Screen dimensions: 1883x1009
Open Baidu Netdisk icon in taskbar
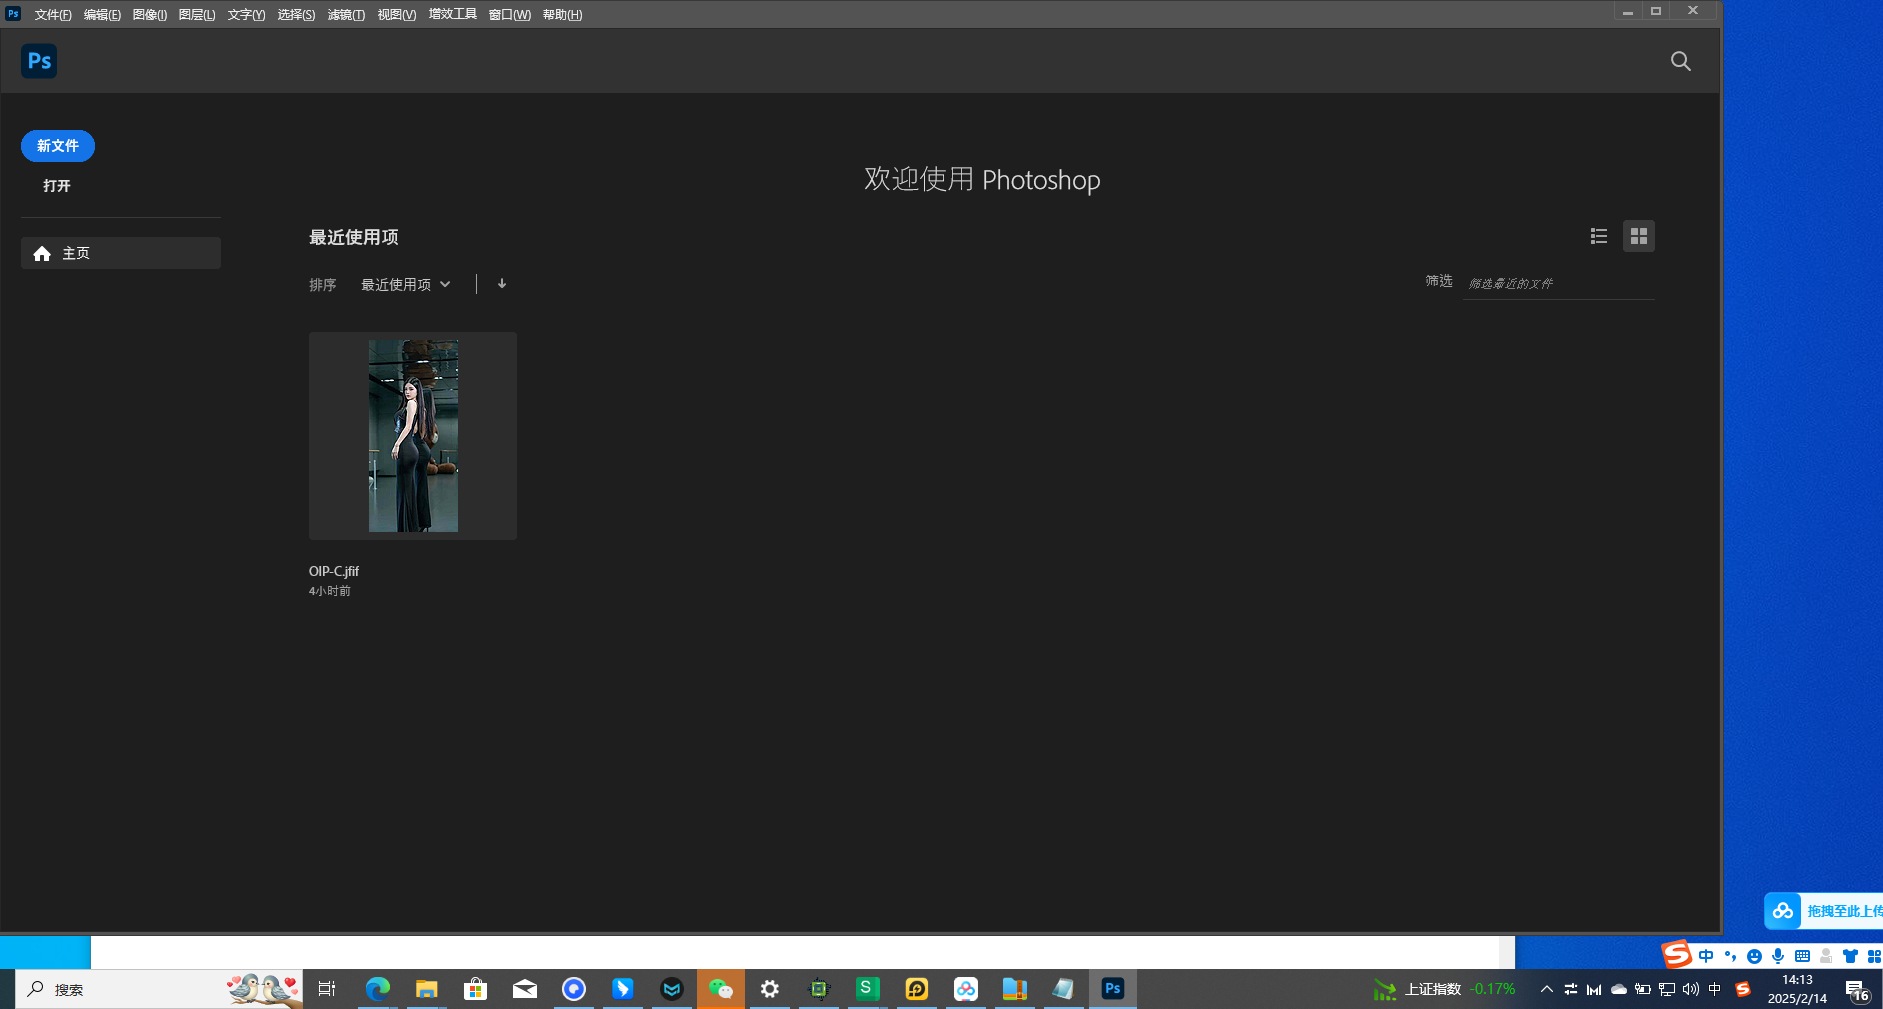pyautogui.click(x=966, y=989)
